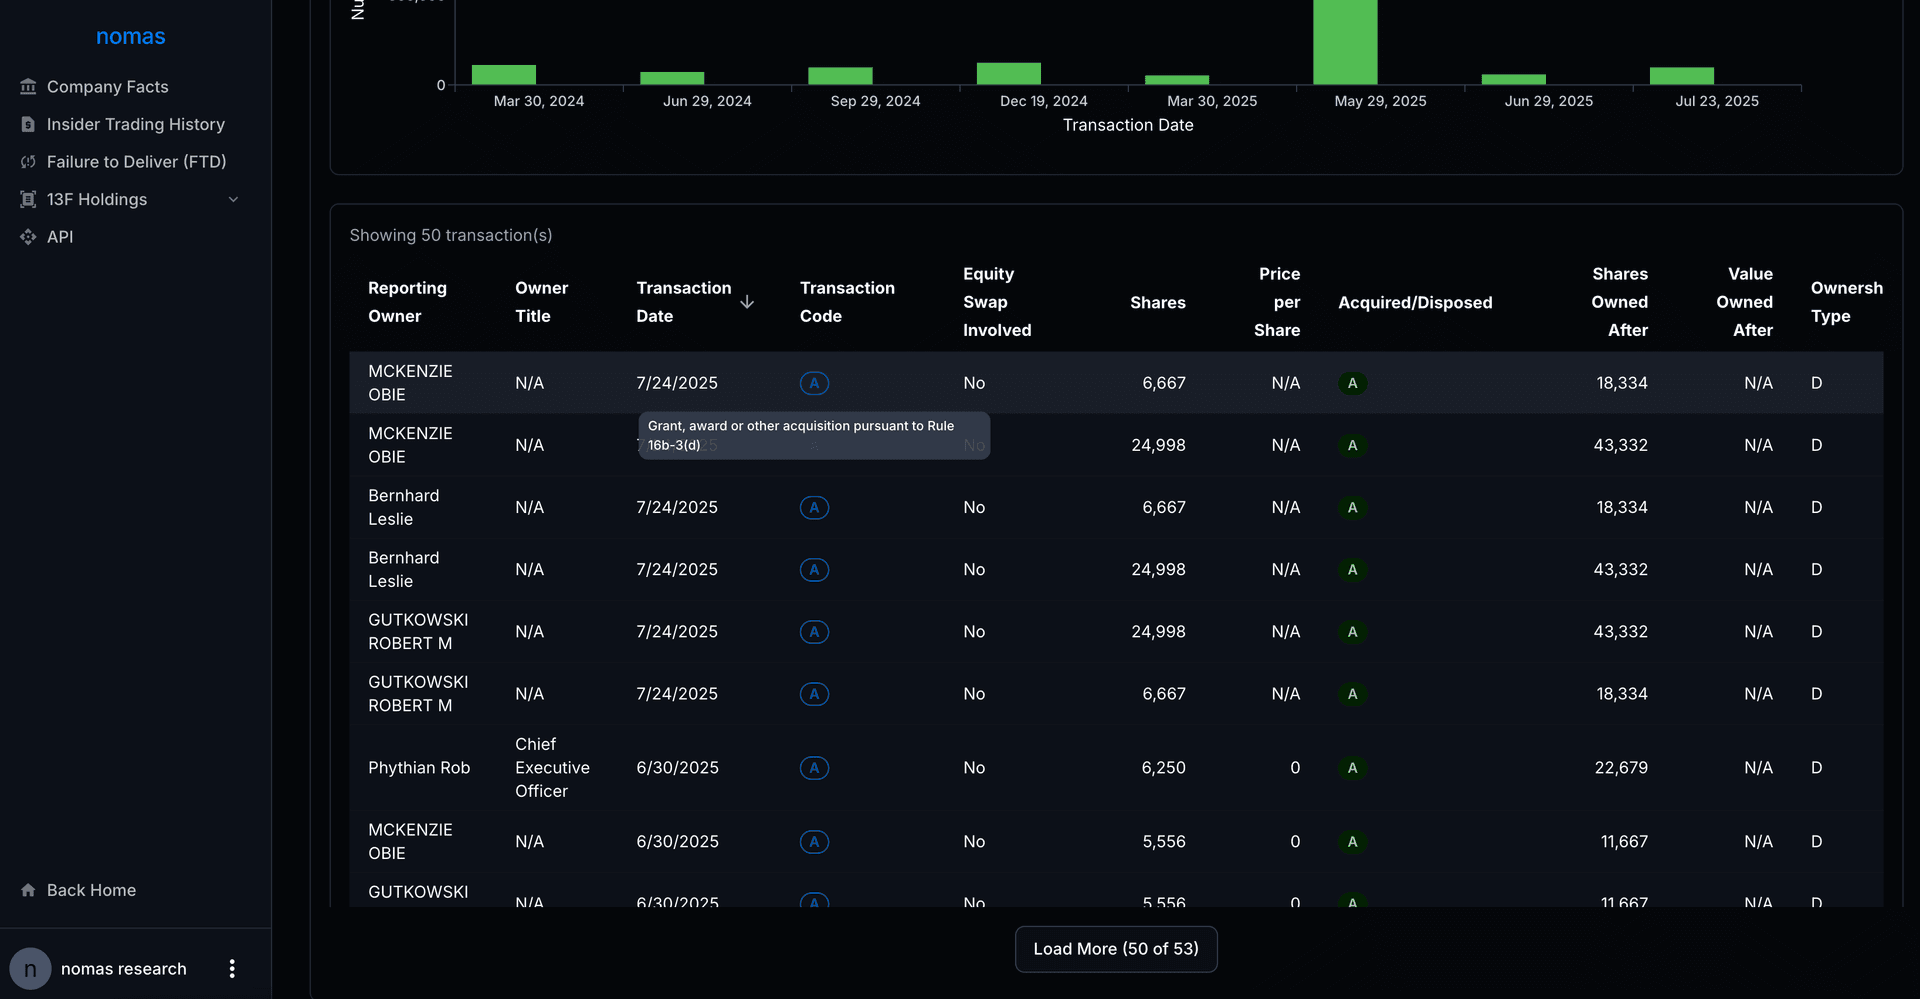Click the tall May 29, 2025 green bar
1920x999 pixels.
click(x=1344, y=42)
